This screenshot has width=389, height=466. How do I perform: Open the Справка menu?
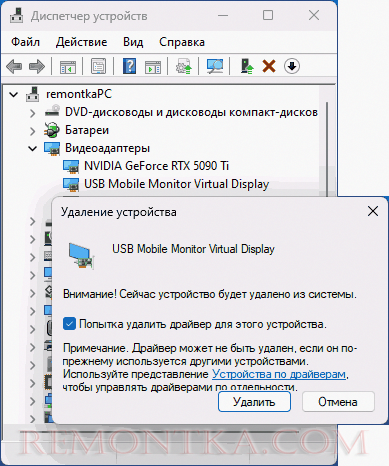point(182,42)
